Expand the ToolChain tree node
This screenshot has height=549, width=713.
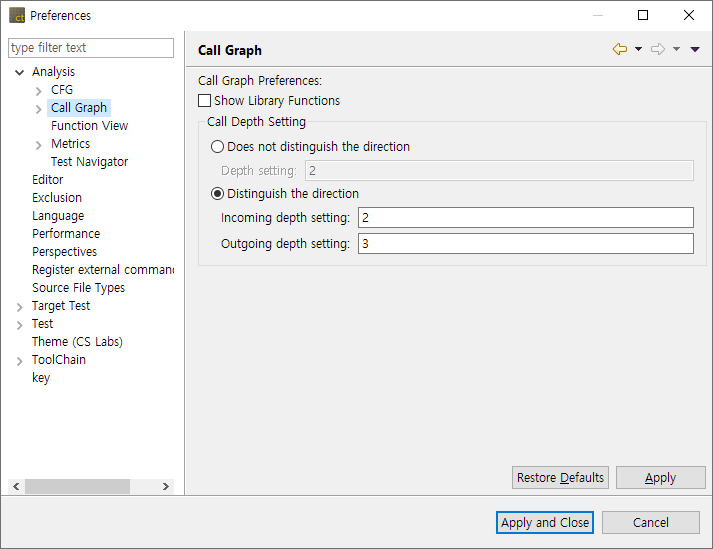point(20,361)
